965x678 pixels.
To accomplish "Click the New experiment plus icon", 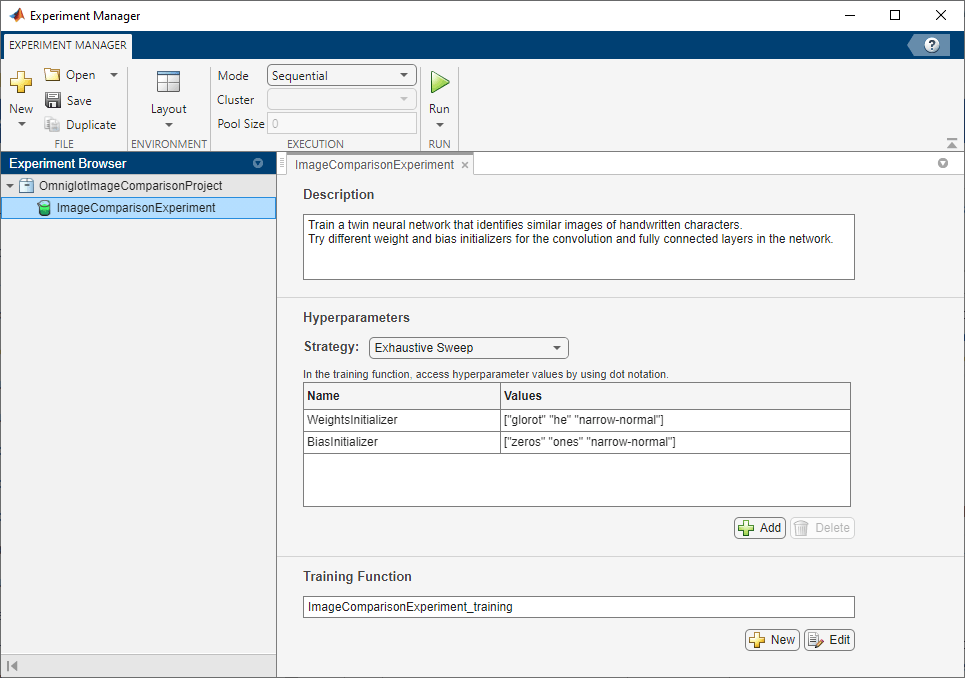I will [x=20, y=84].
